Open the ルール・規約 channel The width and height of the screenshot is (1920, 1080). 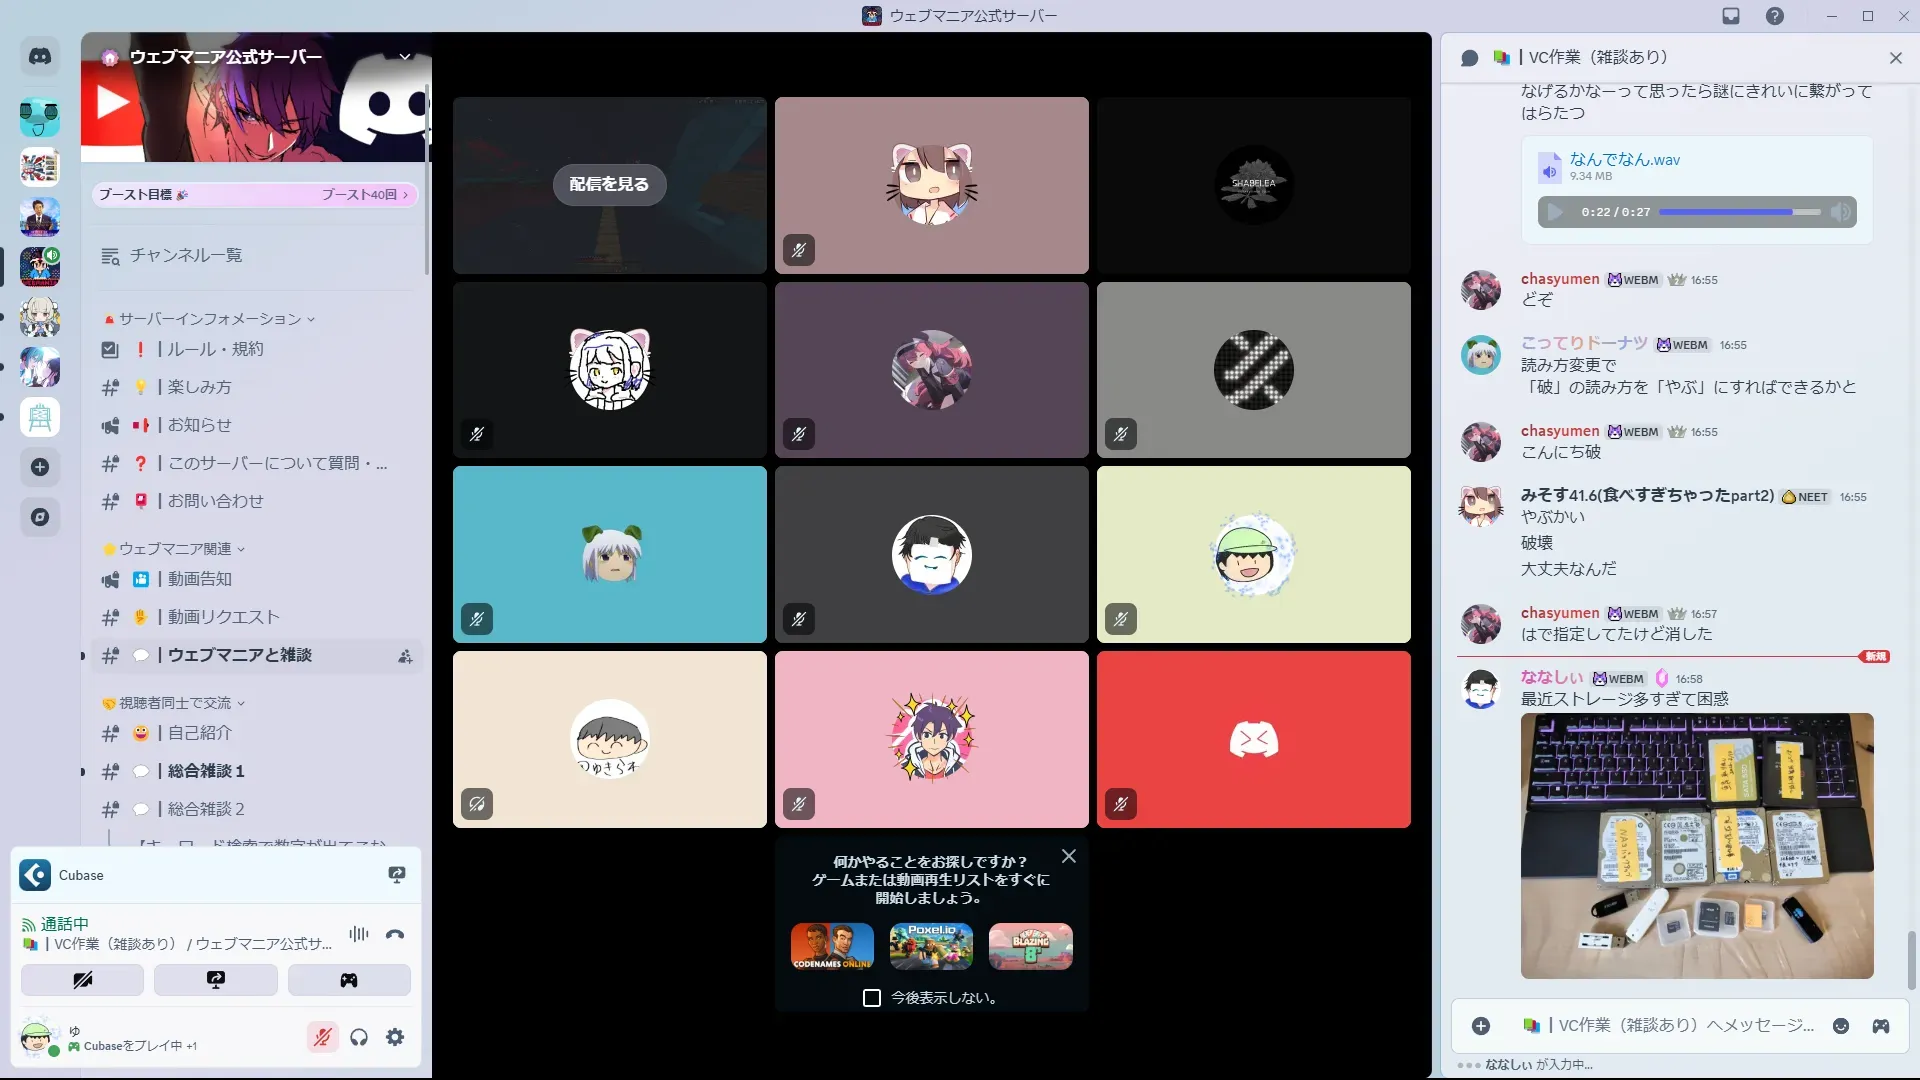215,349
